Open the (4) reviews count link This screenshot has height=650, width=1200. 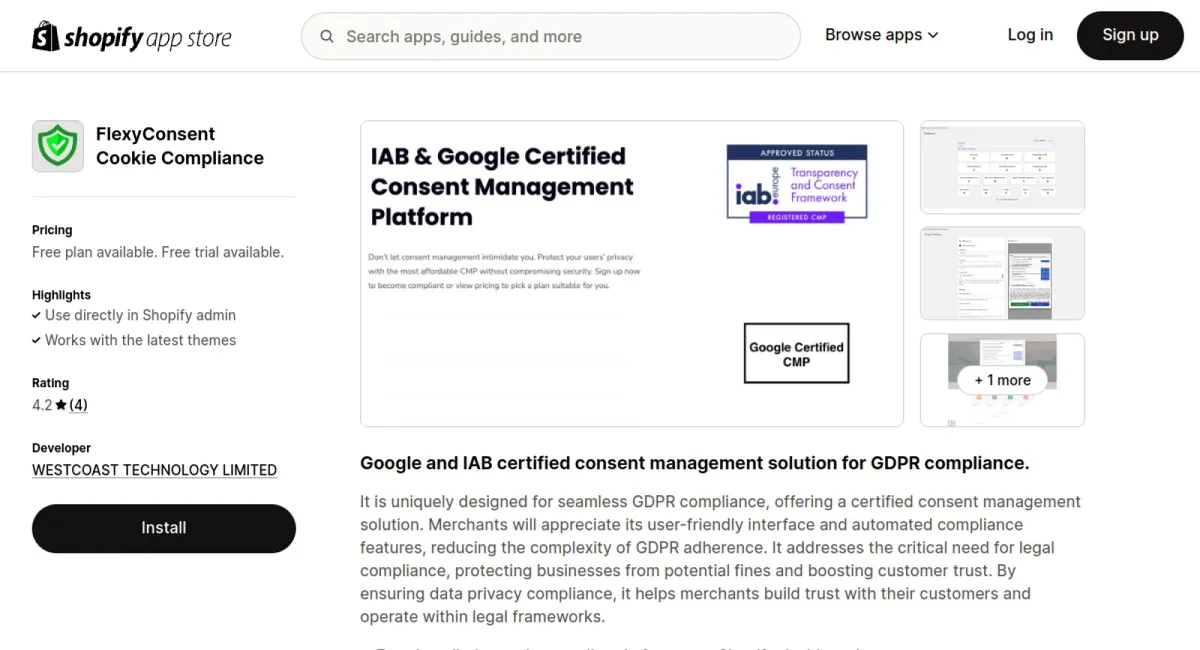pos(78,405)
